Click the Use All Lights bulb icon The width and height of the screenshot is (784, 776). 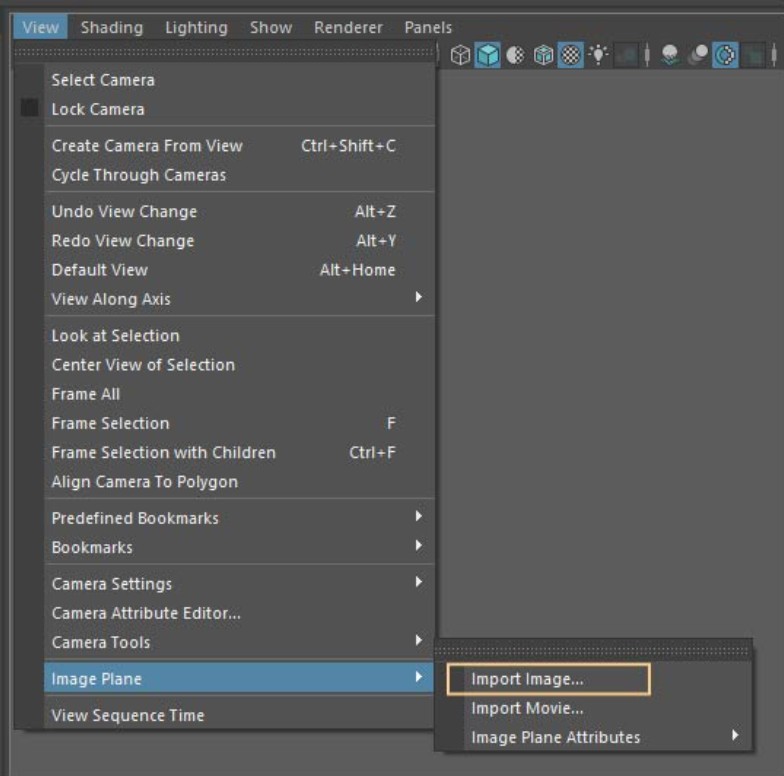coord(598,56)
